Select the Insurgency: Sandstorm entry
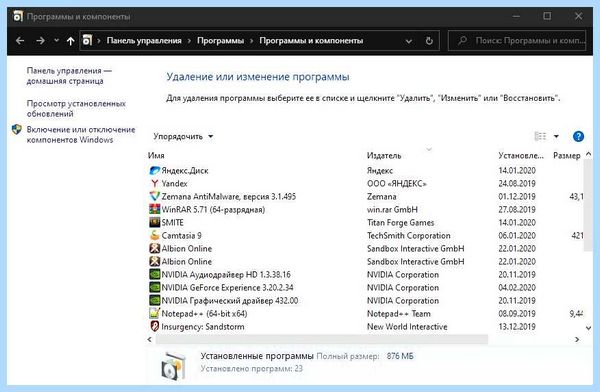This screenshot has height=392, width=600. click(x=366, y=327)
